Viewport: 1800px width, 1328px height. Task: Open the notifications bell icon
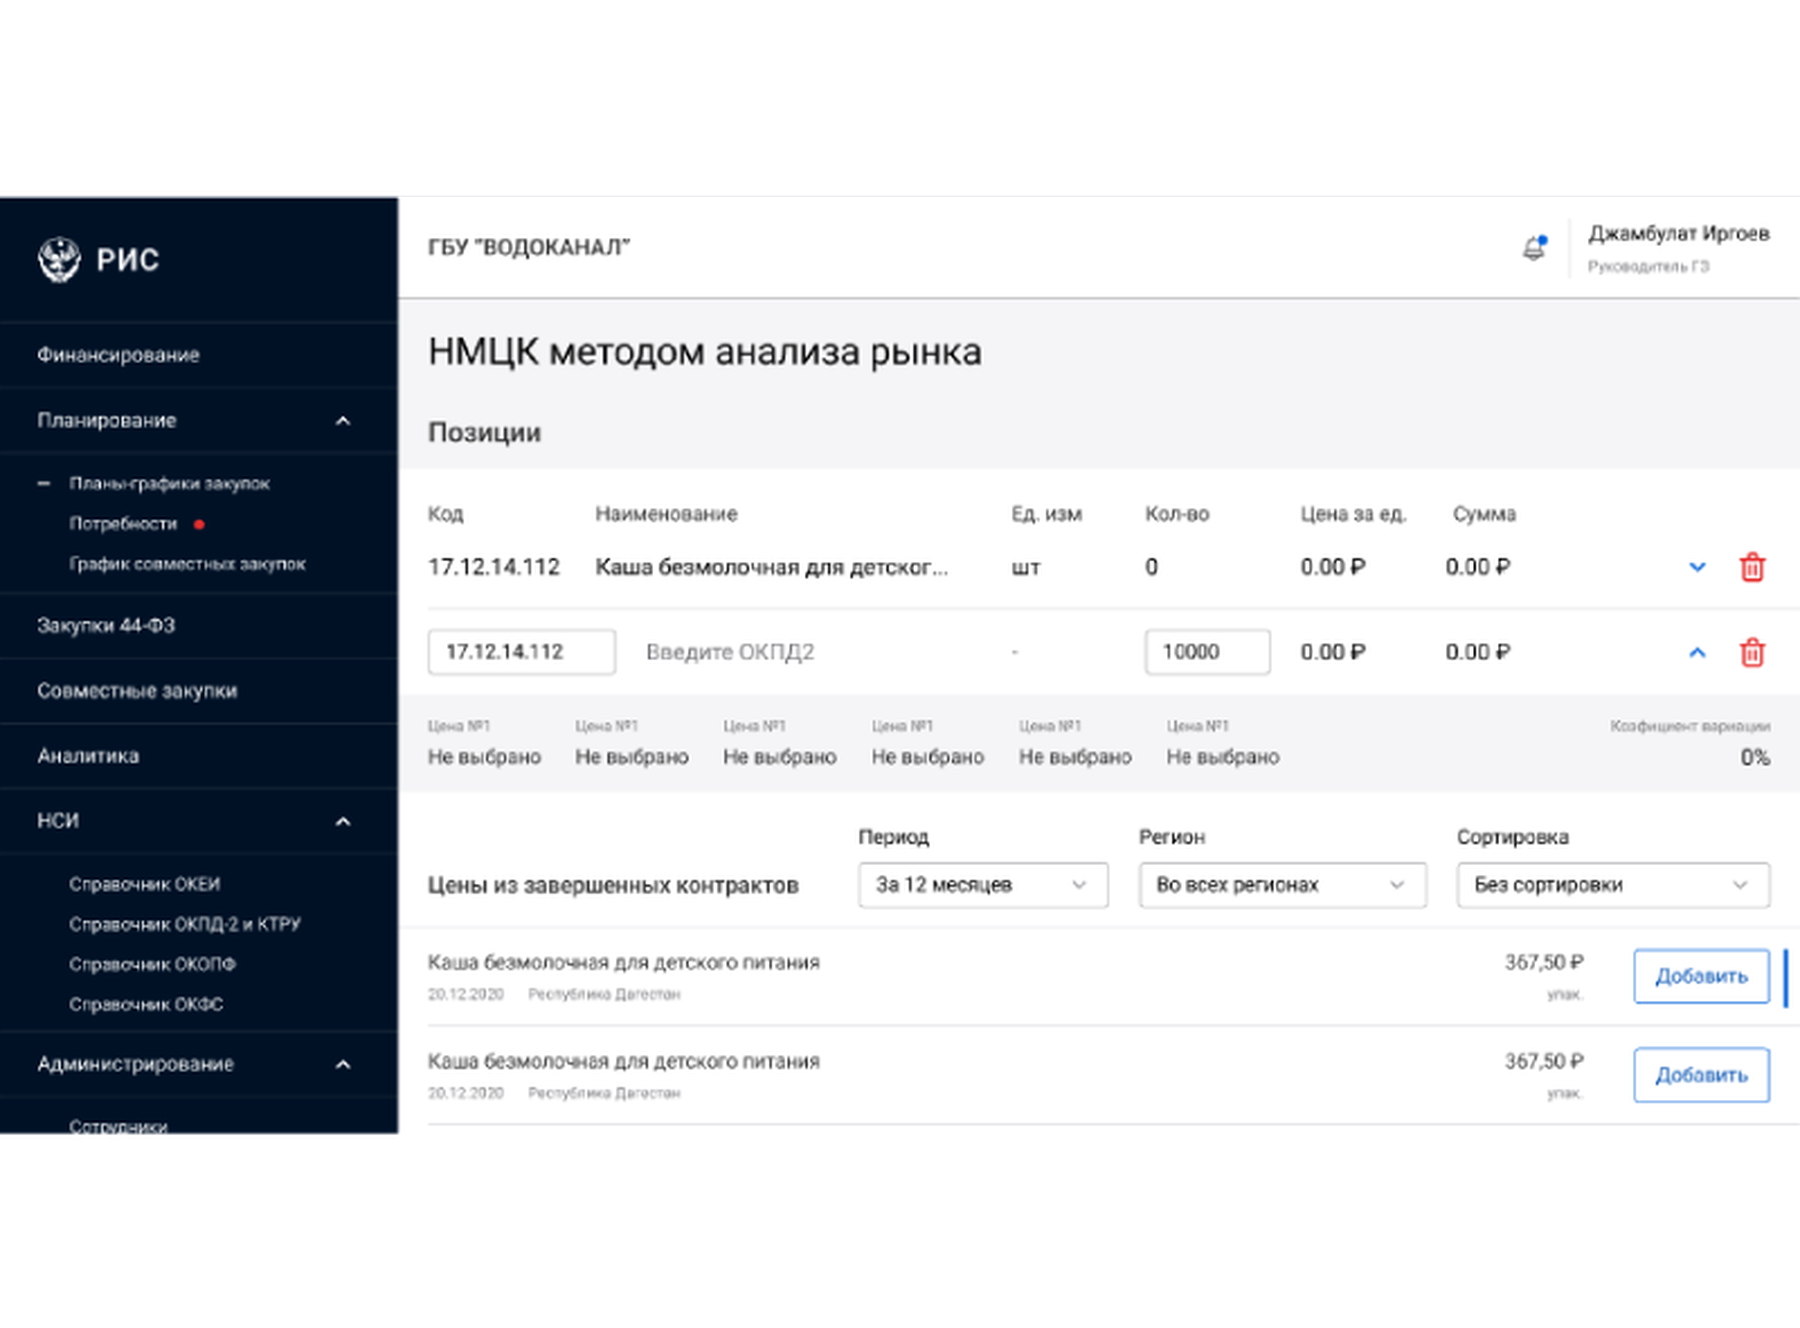click(1534, 247)
